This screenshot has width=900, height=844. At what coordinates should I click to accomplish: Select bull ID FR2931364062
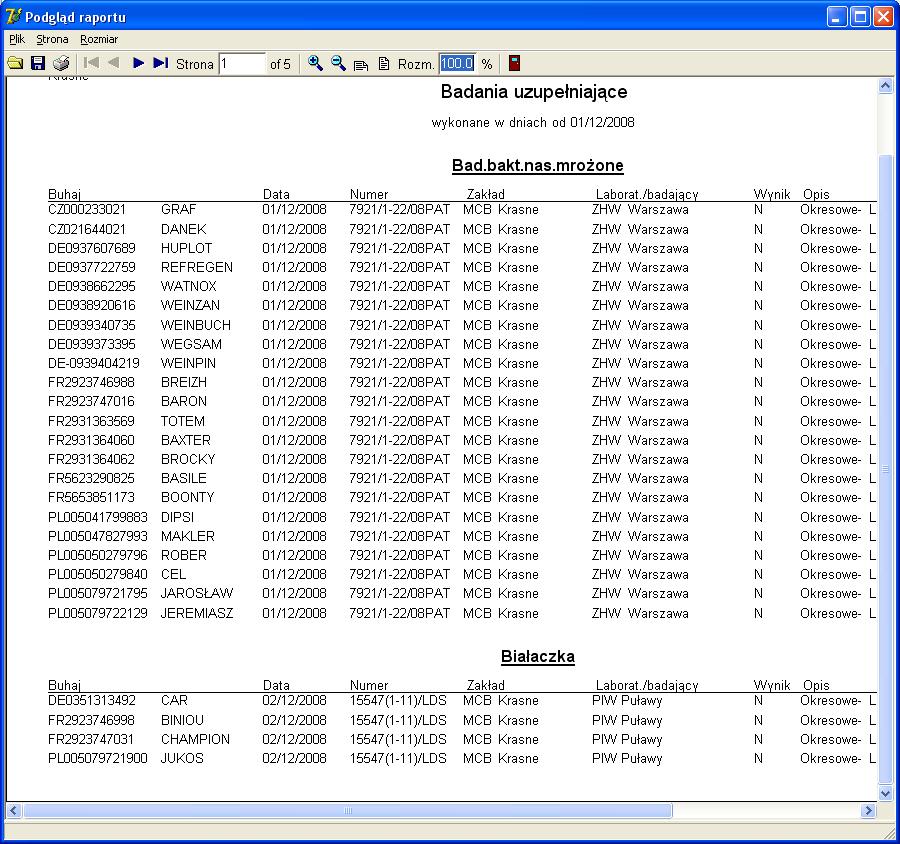tap(91, 459)
